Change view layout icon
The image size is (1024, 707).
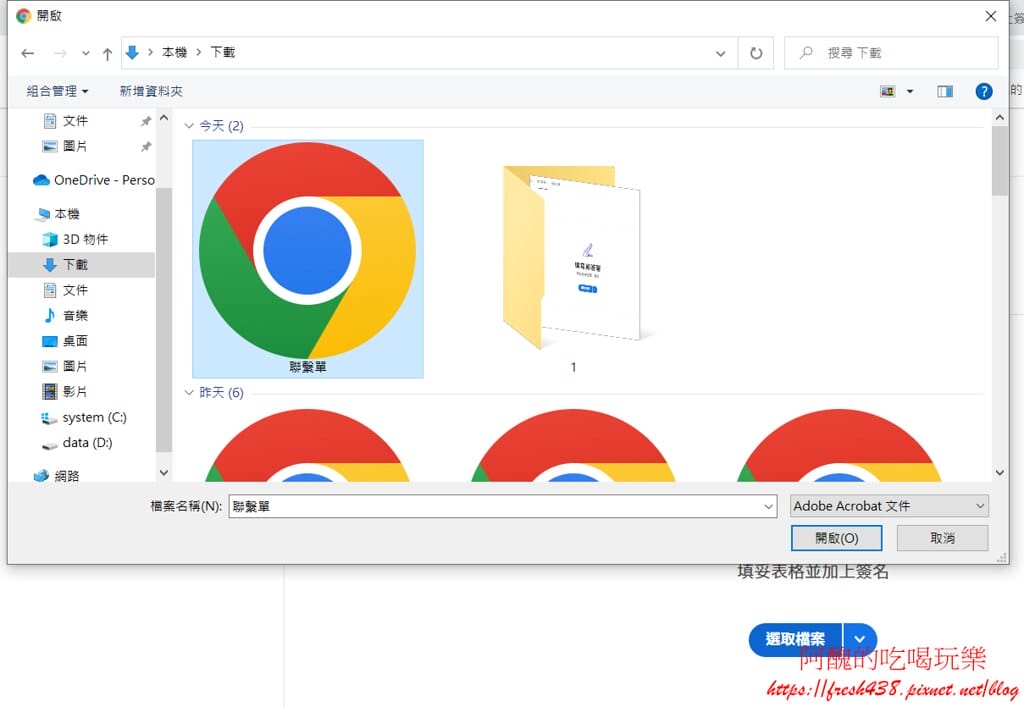[888, 91]
